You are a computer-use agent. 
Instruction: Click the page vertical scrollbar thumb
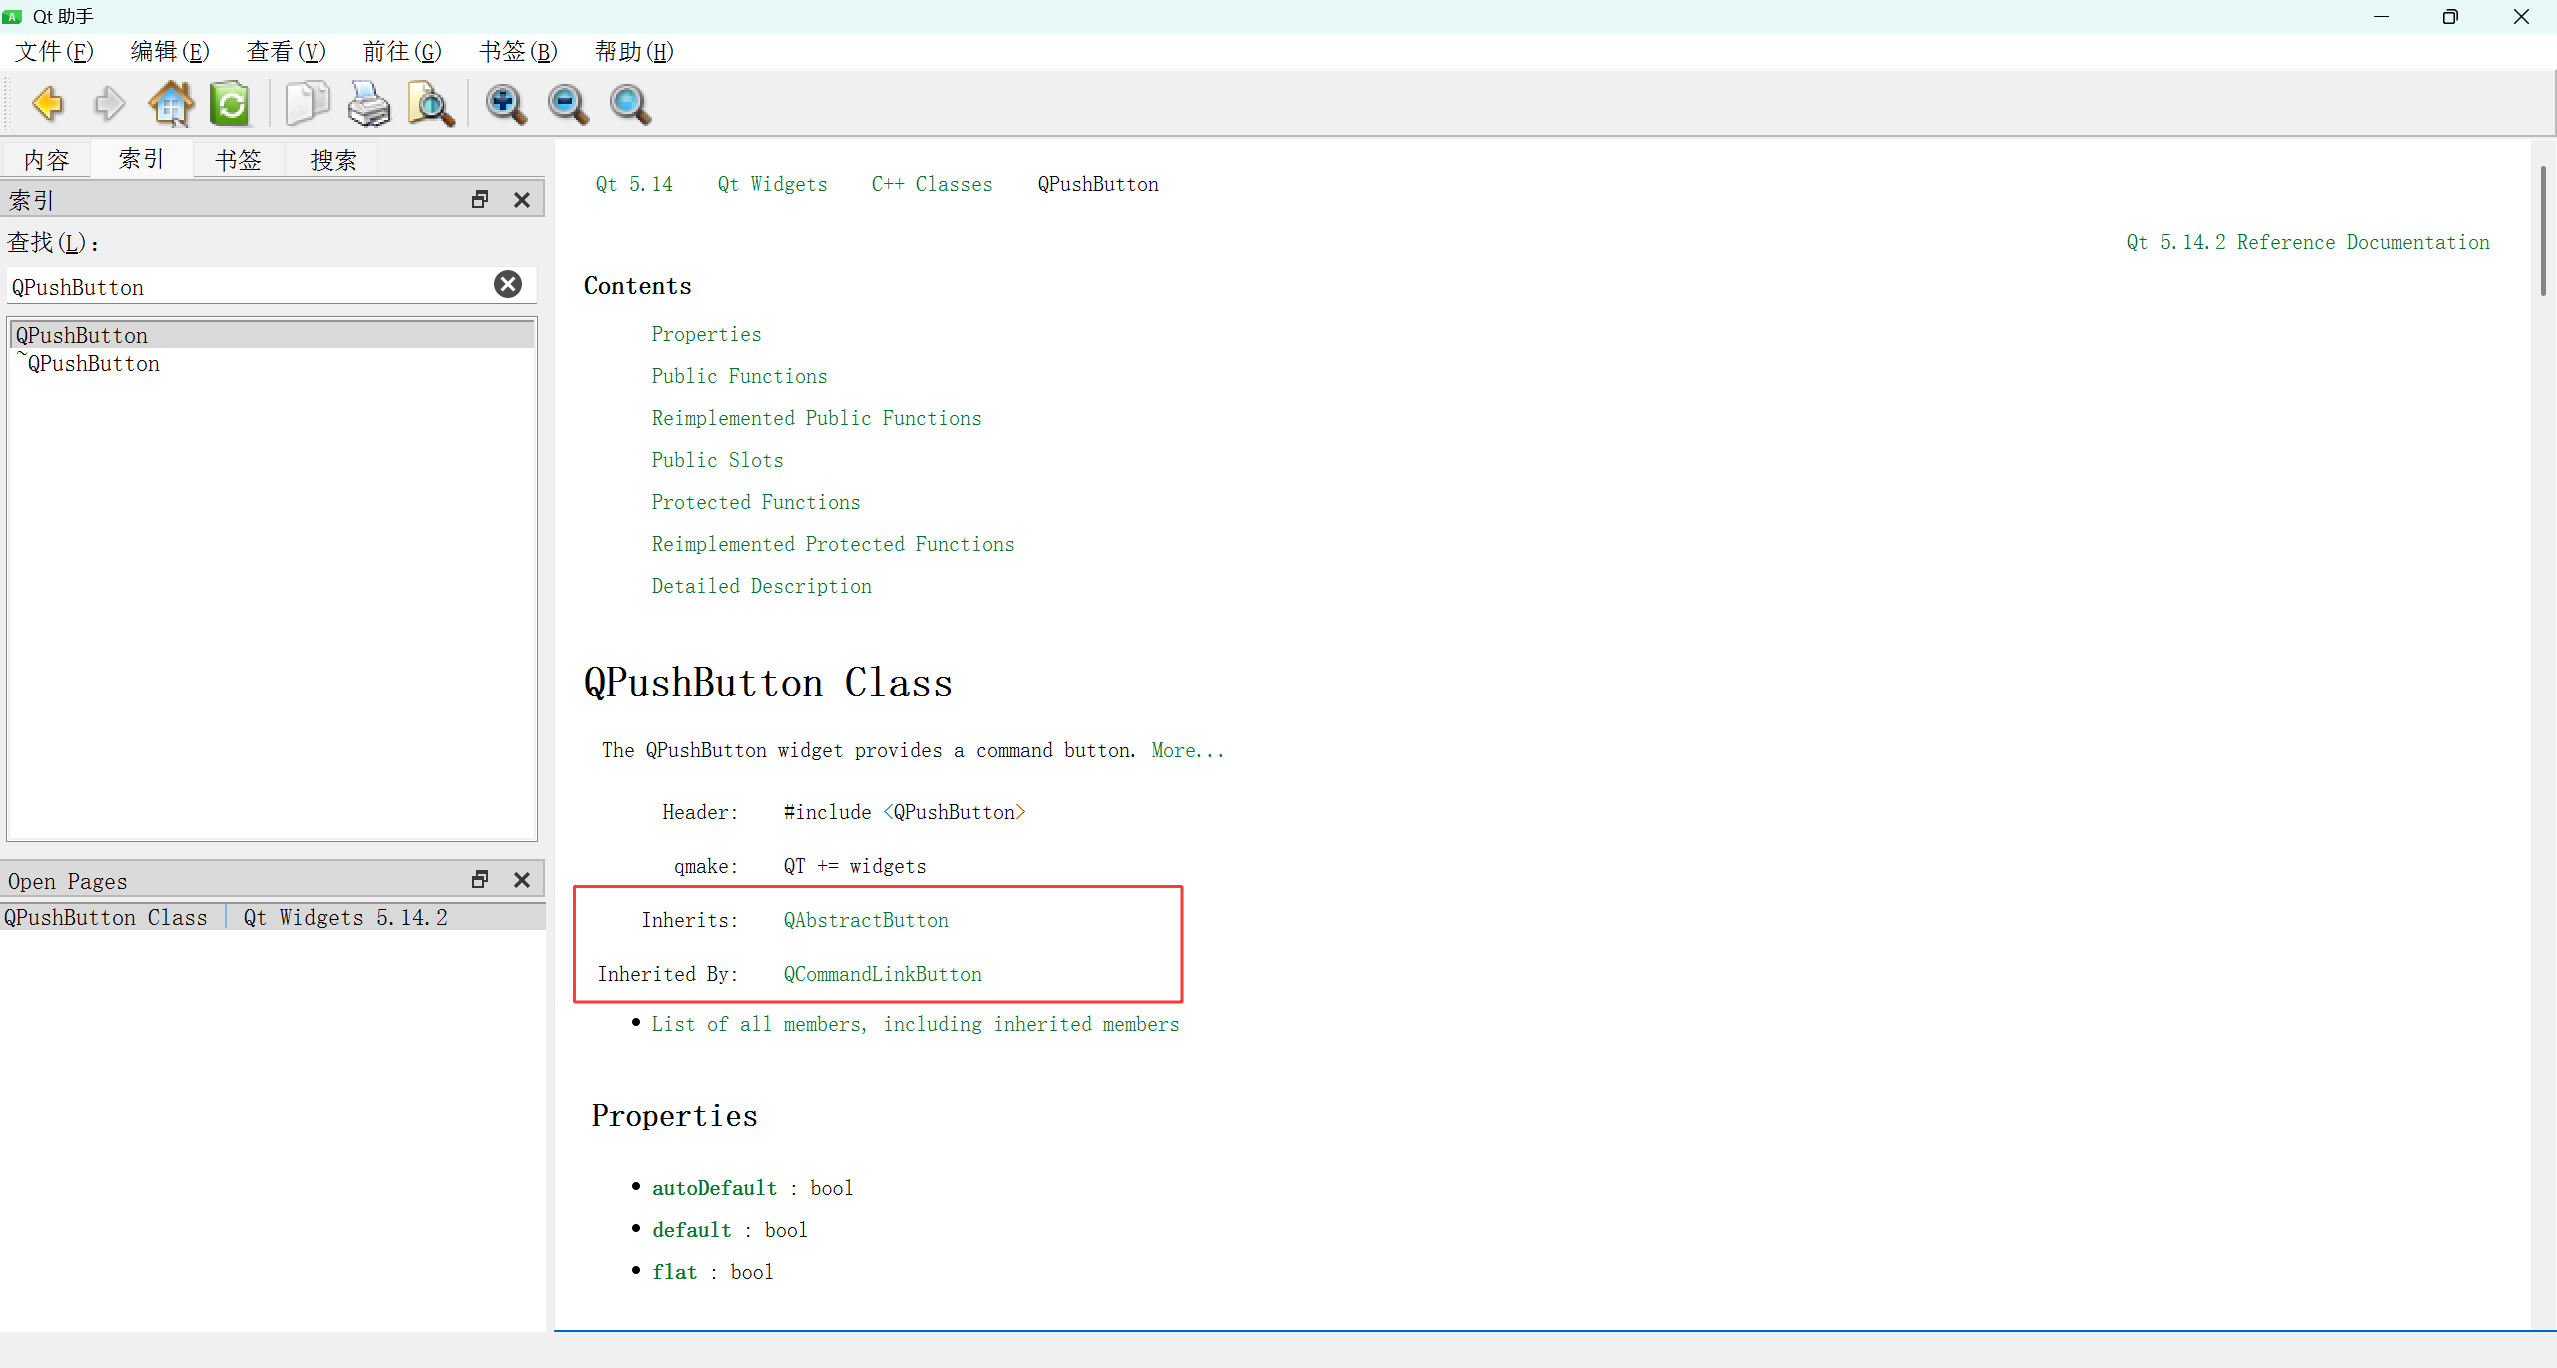[2543, 230]
